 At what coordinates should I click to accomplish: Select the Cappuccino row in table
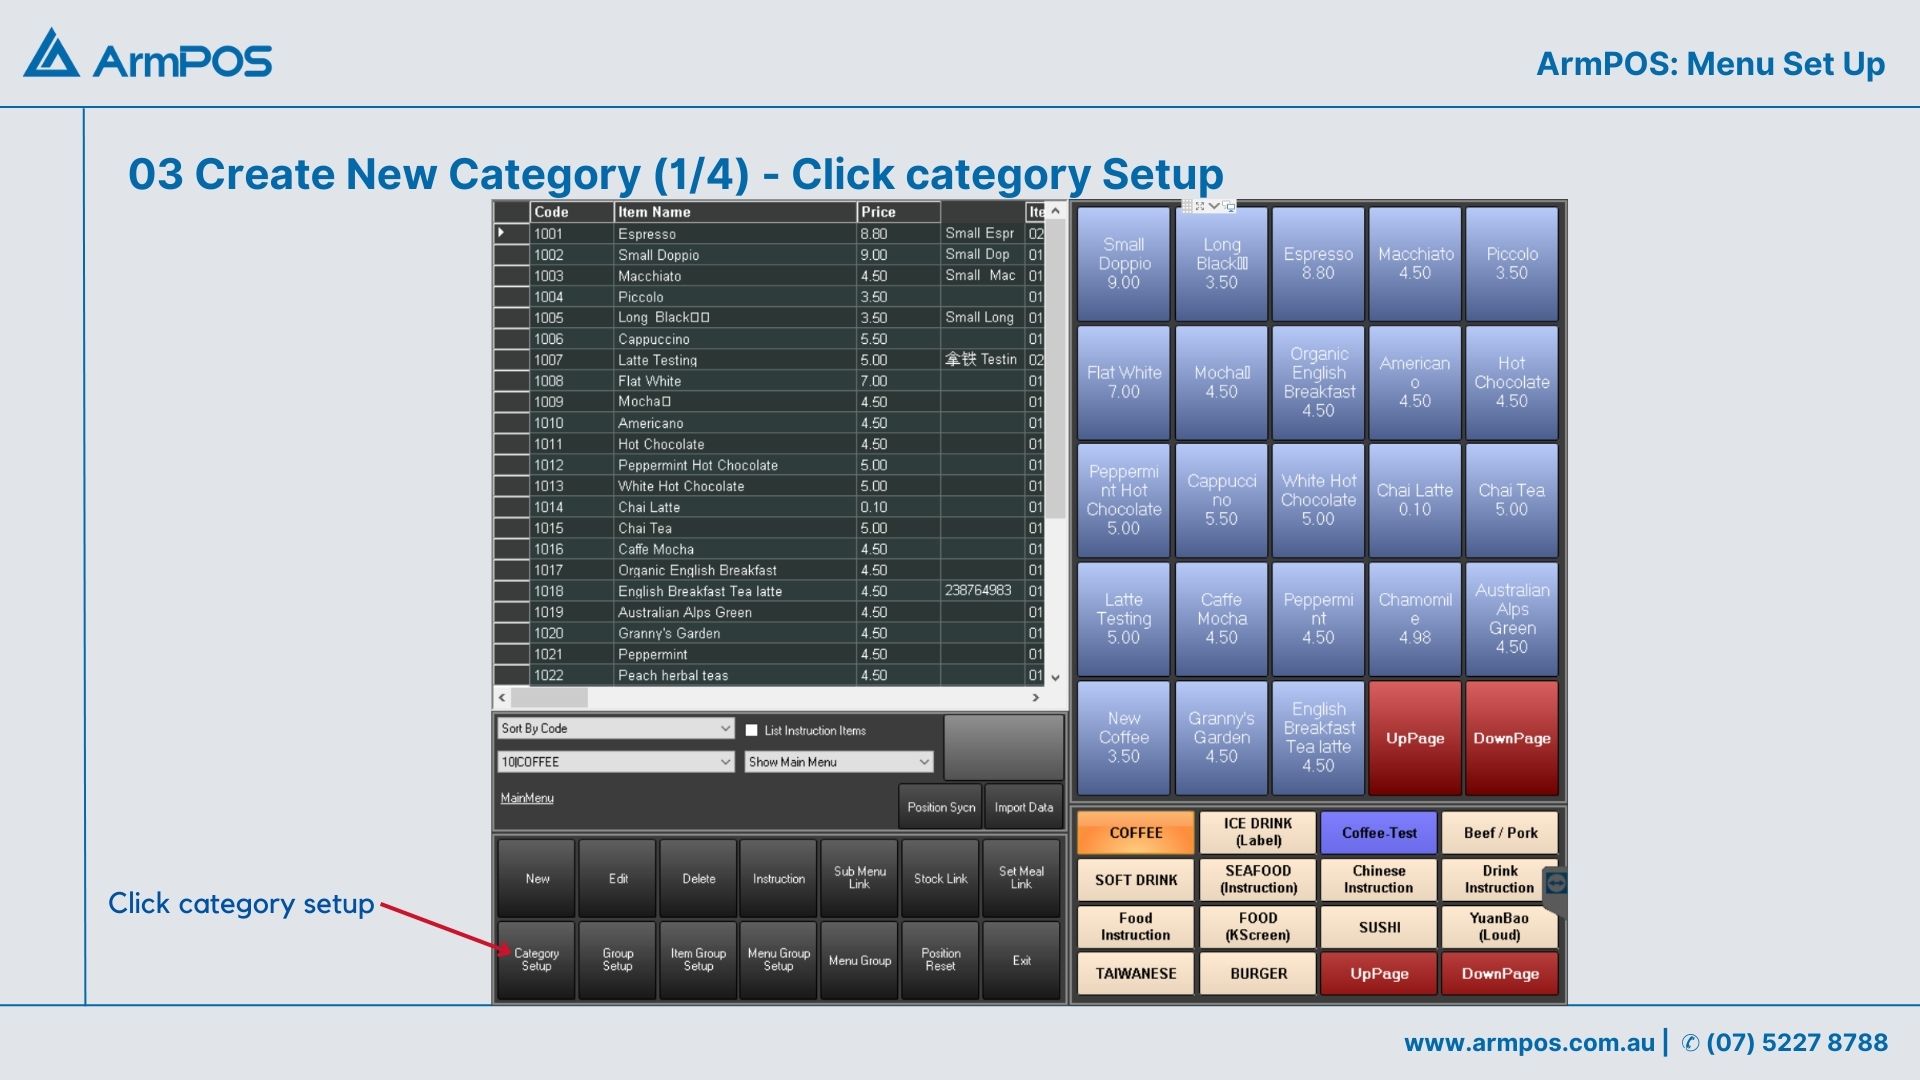click(653, 339)
